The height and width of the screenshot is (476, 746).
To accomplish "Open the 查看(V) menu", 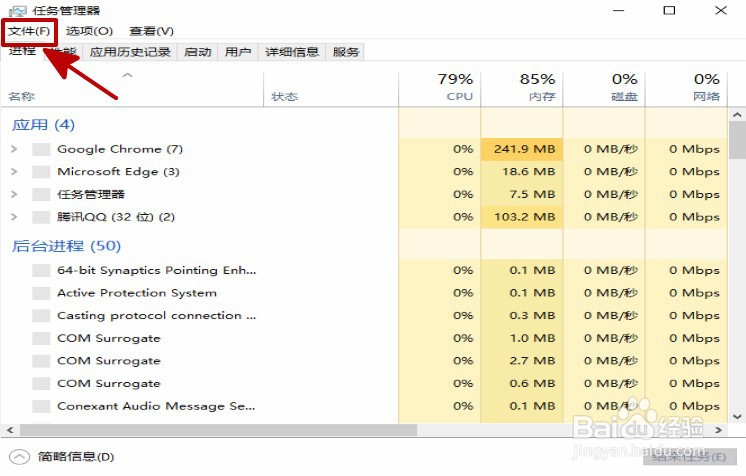I will pyautogui.click(x=151, y=31).
